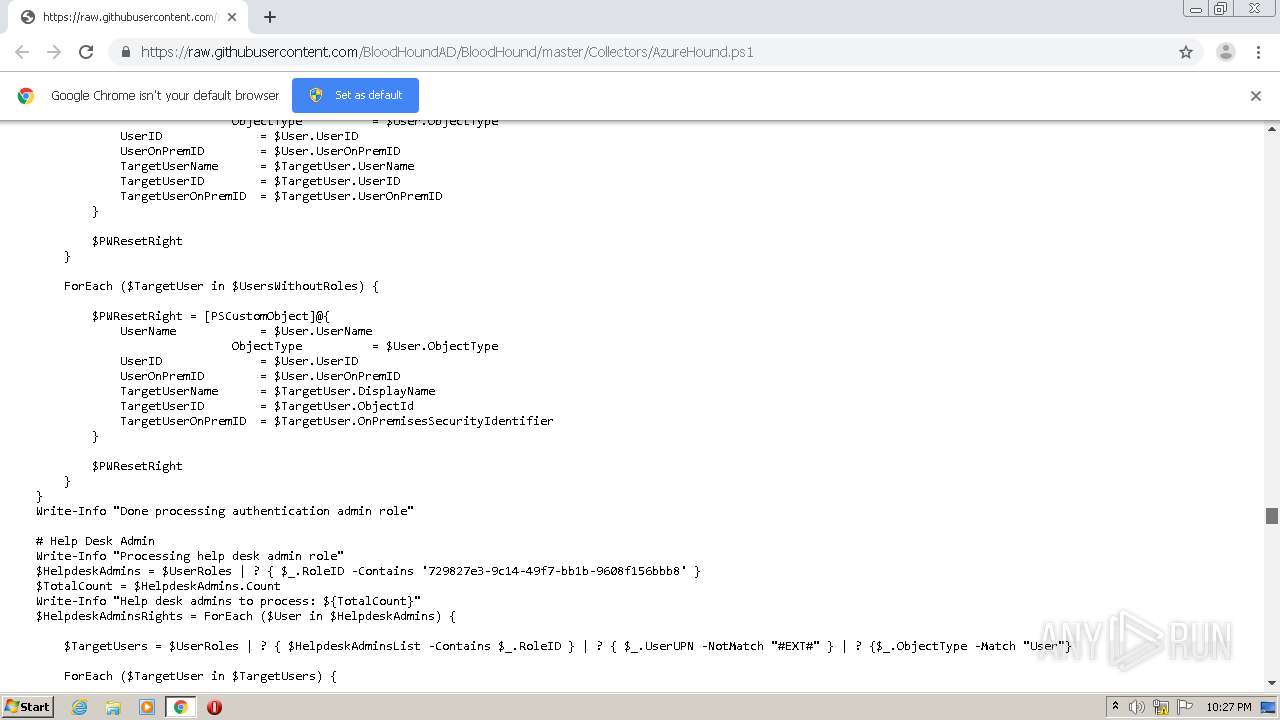Image resolution: width=1280 pixels, height=720 pixels.
Task: Click the vertical scrollbar thumb
Action: [1272, 516]
